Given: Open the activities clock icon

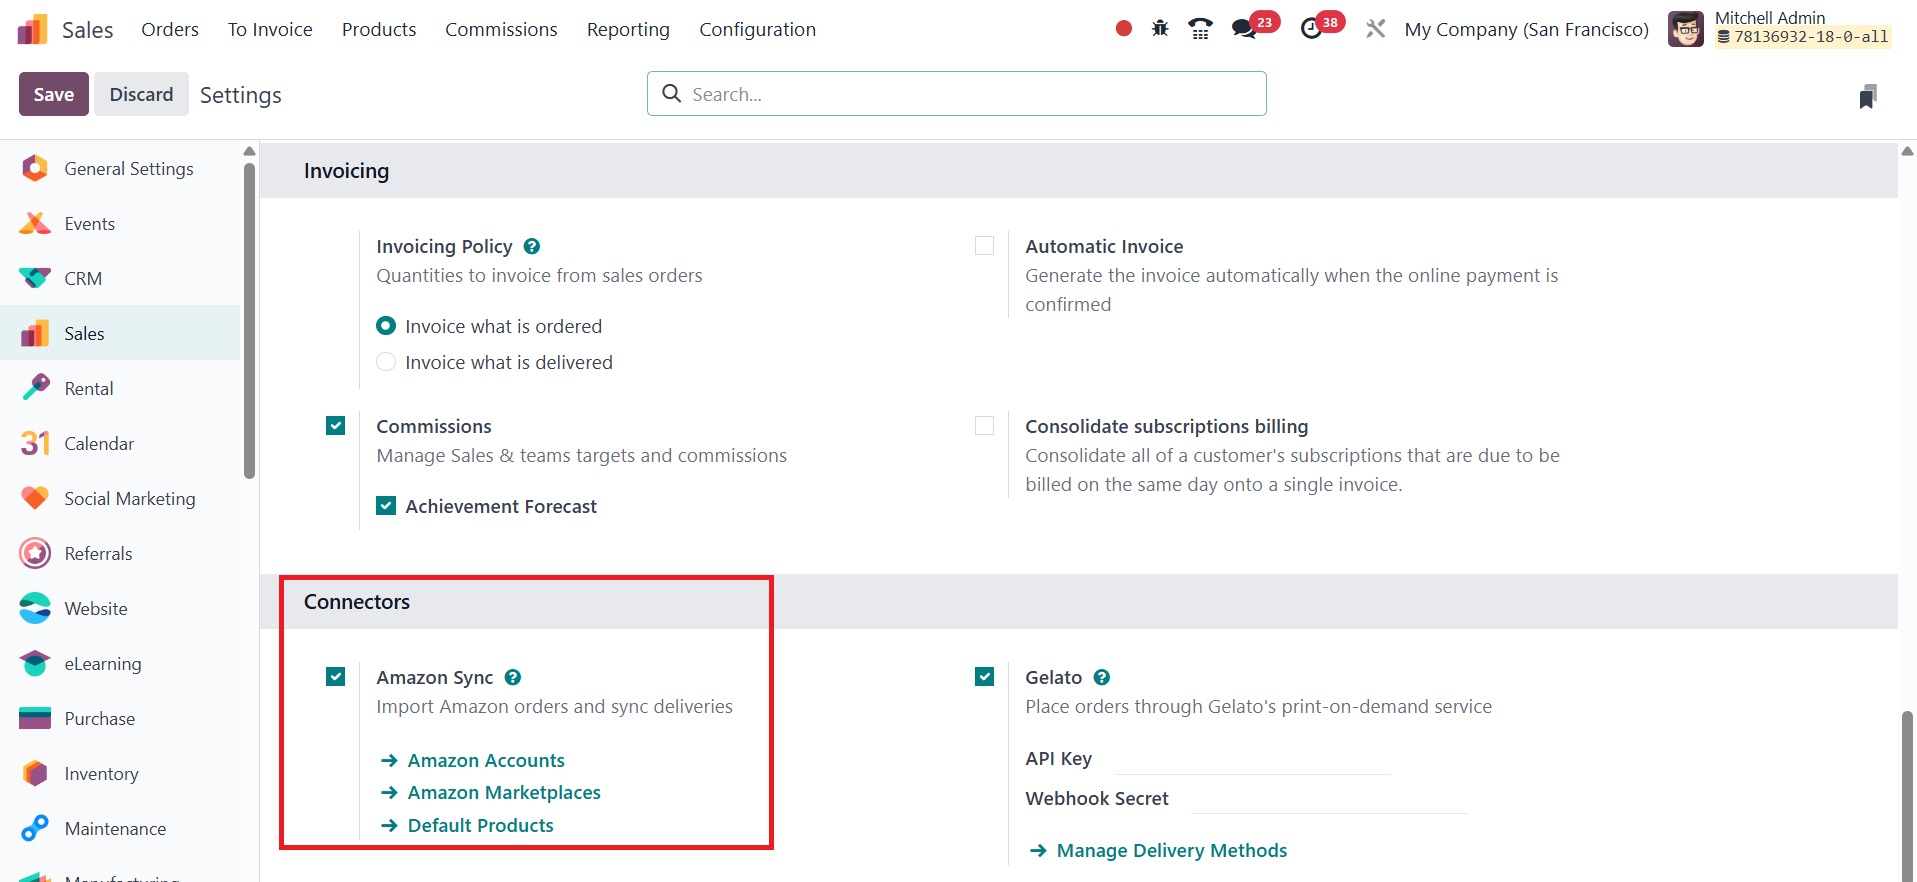Looking at the screenshot, I should point(1311,29).
